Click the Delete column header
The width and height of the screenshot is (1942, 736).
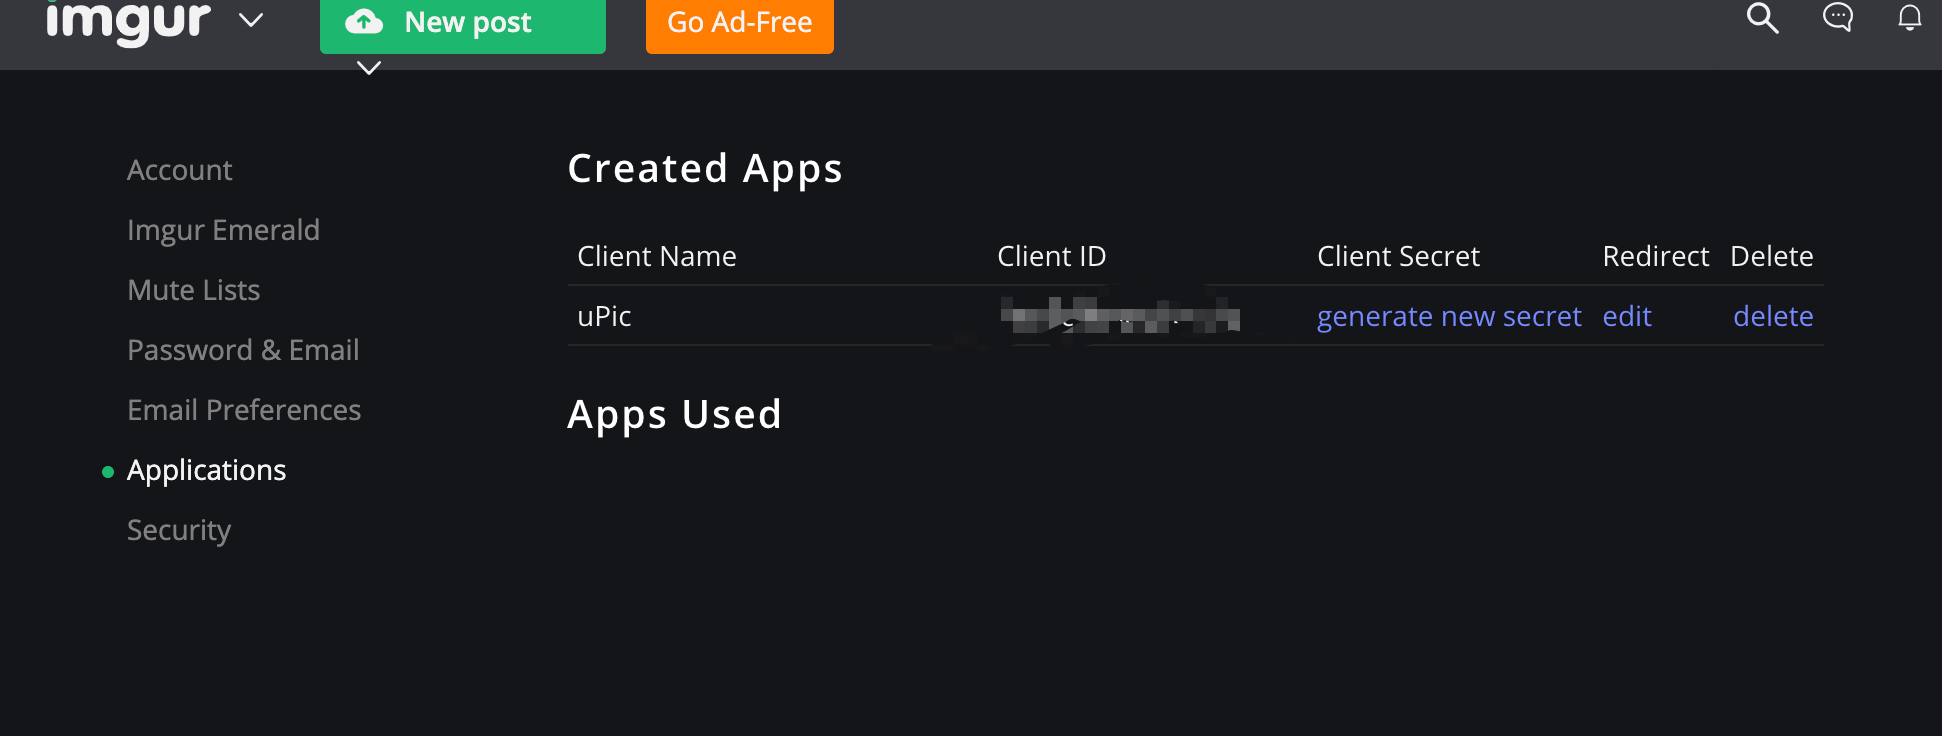[1772, 256]
